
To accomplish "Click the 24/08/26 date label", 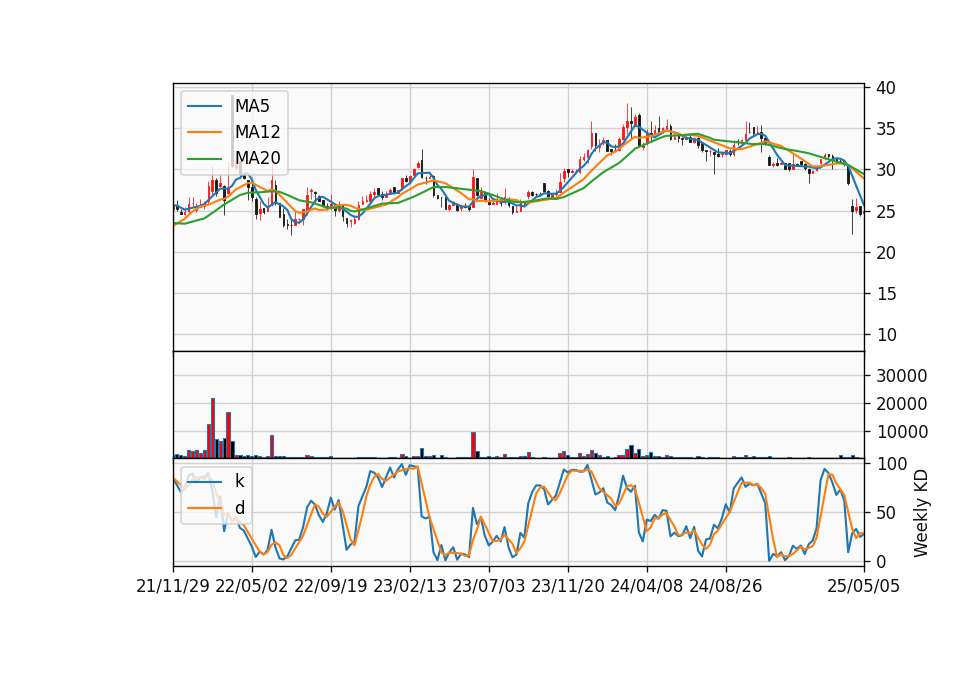I will pyautogui.click(x=726, y=586).
